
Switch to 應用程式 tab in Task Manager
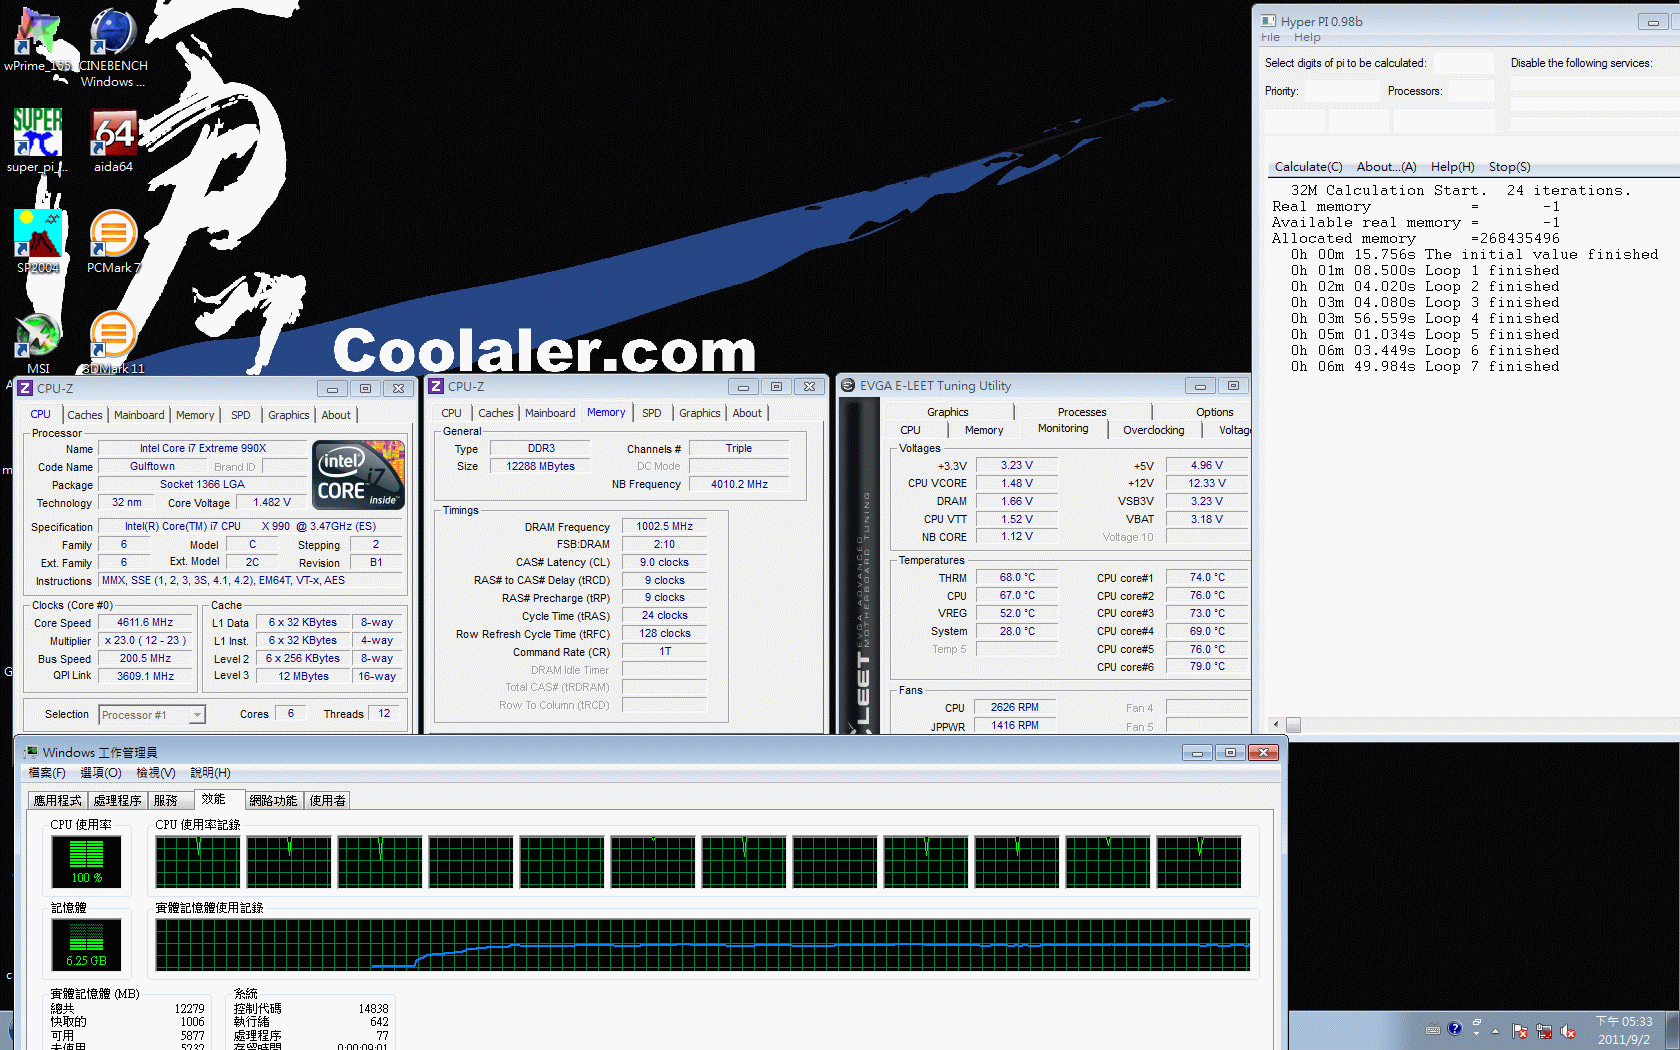(x=57, y=801)
